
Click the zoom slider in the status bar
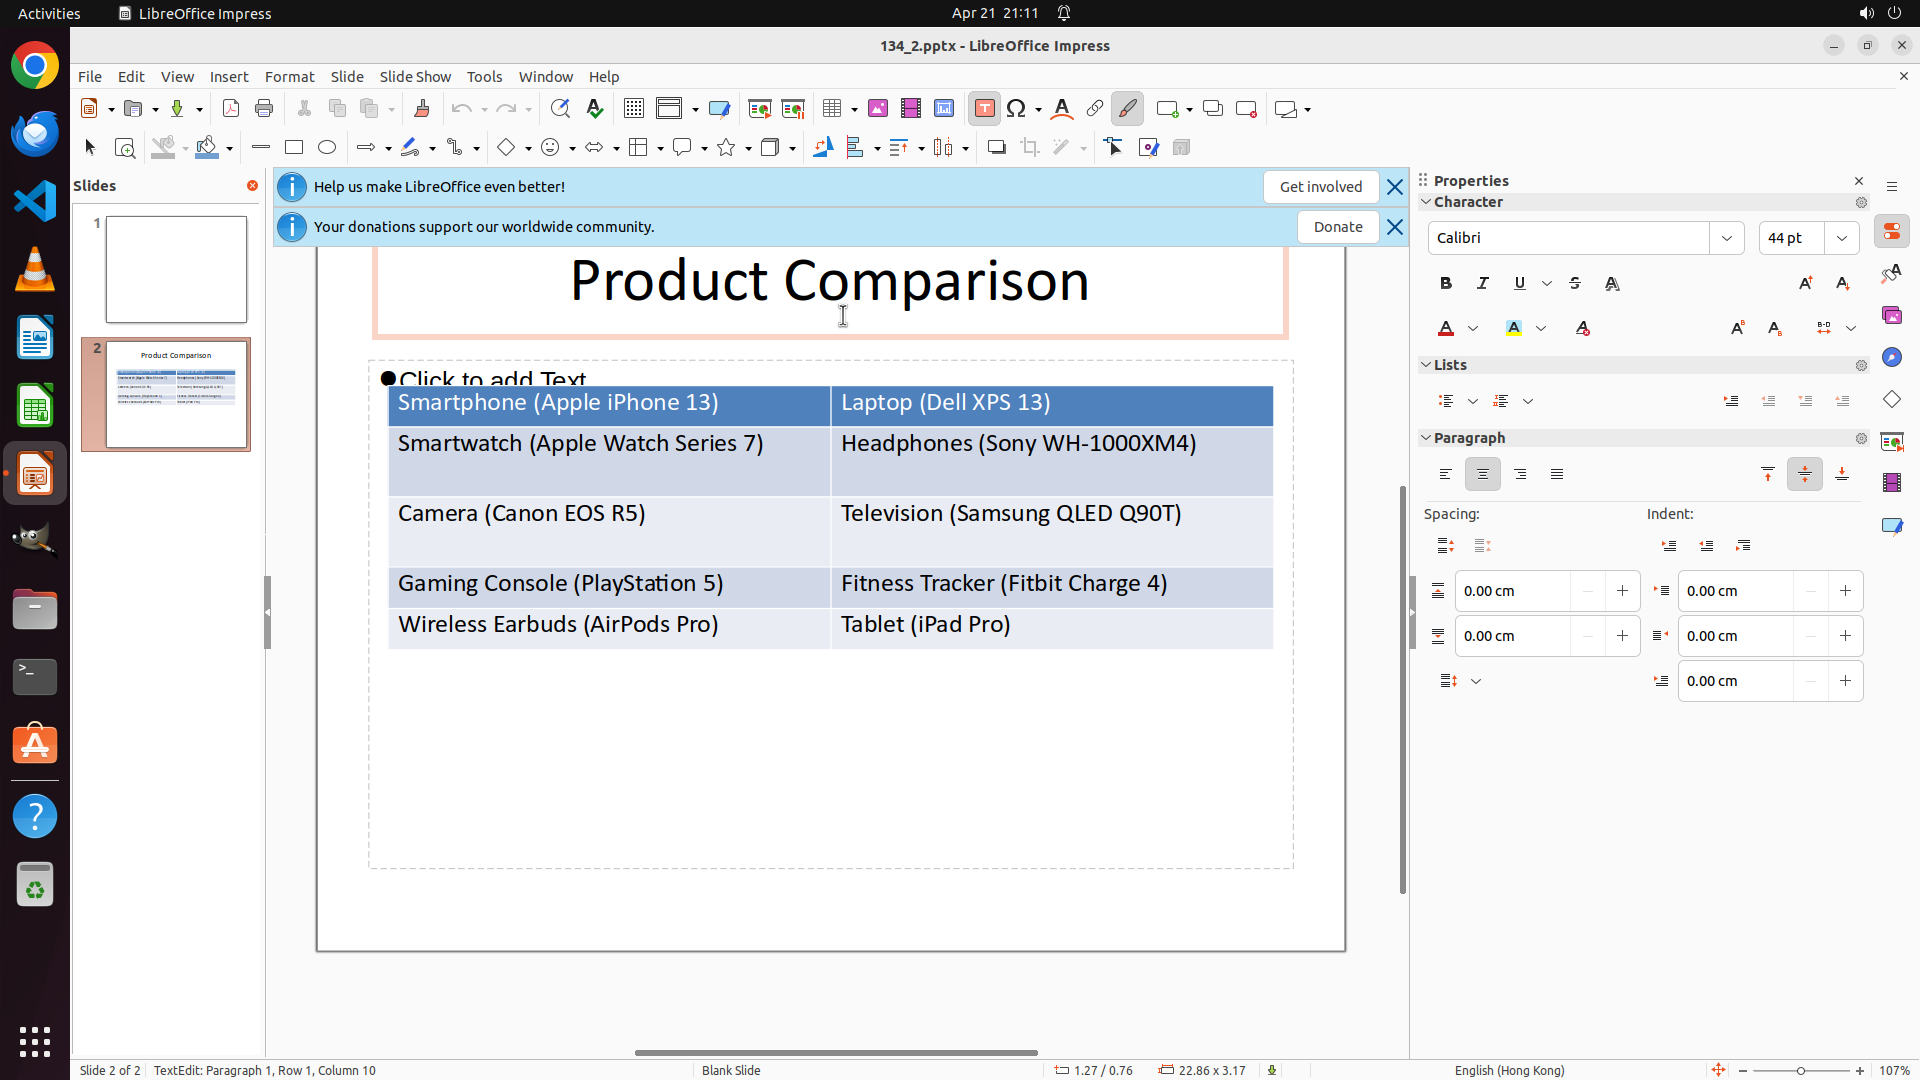[x=1800, y=1070]
